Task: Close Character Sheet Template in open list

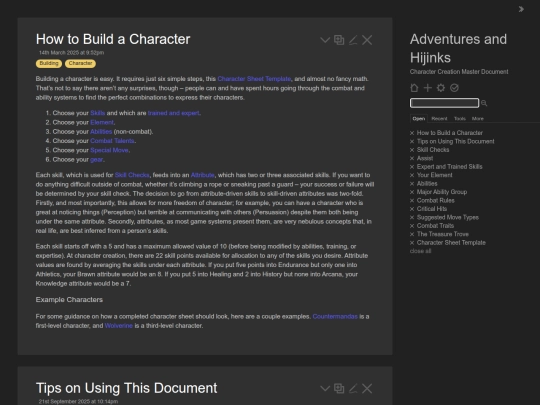Action: (412, 243)
